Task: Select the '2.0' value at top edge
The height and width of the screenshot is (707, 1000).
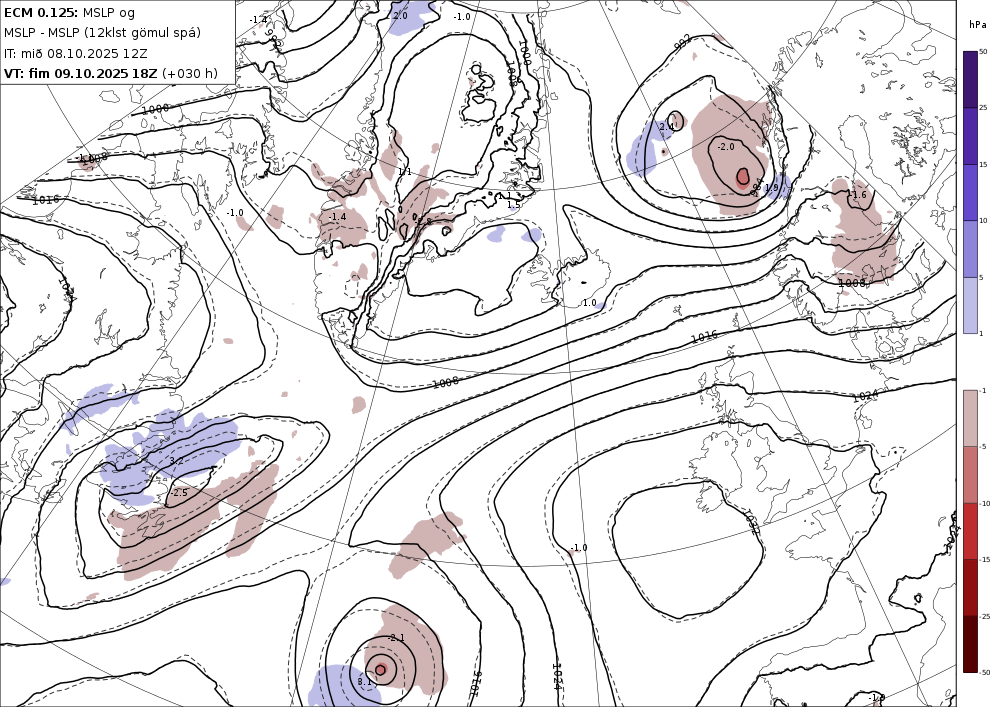Action: pos(400,15)
